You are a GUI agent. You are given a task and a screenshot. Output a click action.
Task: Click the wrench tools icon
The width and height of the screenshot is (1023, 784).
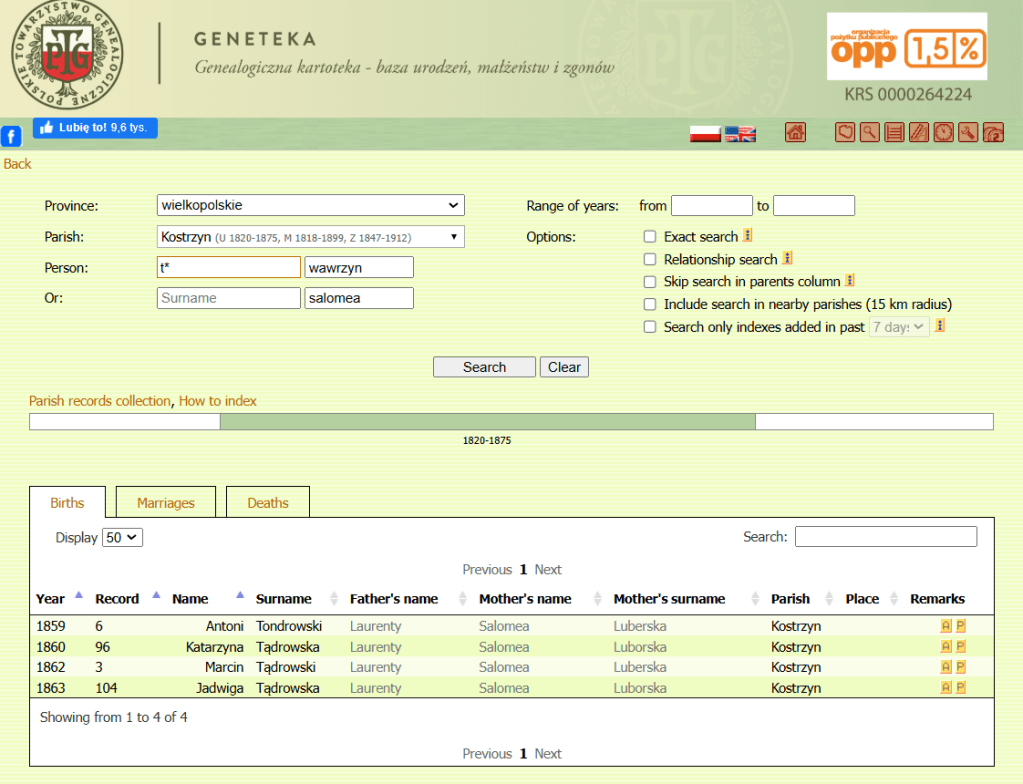(x=967, y=133)
